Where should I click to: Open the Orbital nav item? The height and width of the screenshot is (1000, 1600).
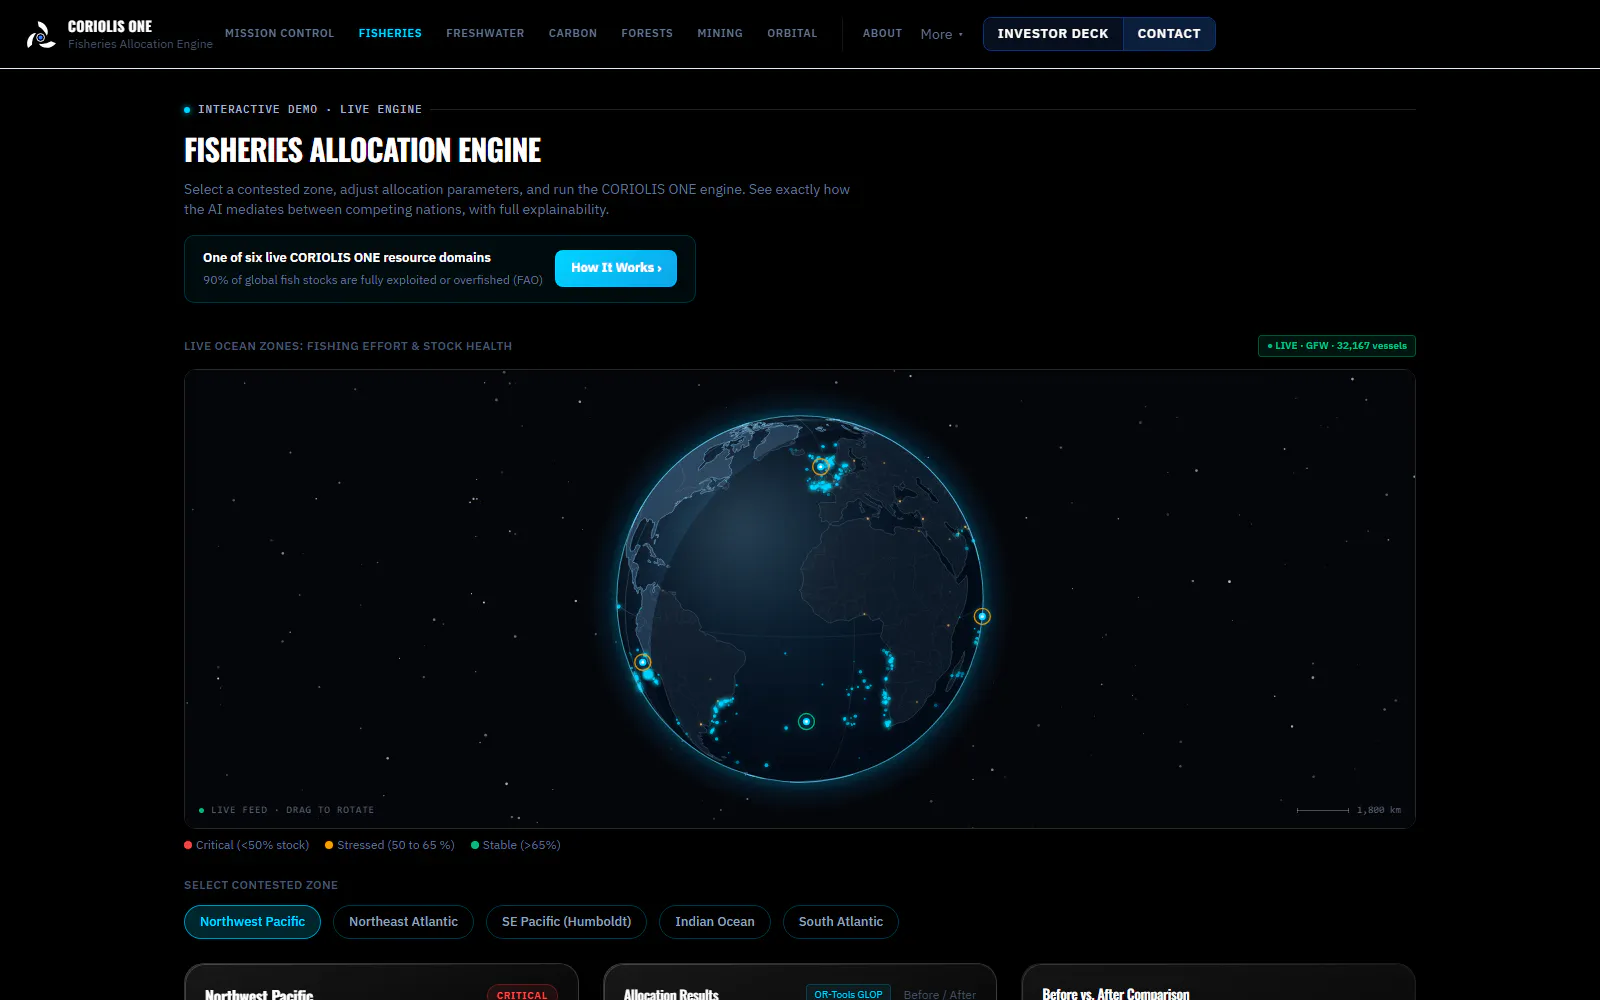point(792,33)
